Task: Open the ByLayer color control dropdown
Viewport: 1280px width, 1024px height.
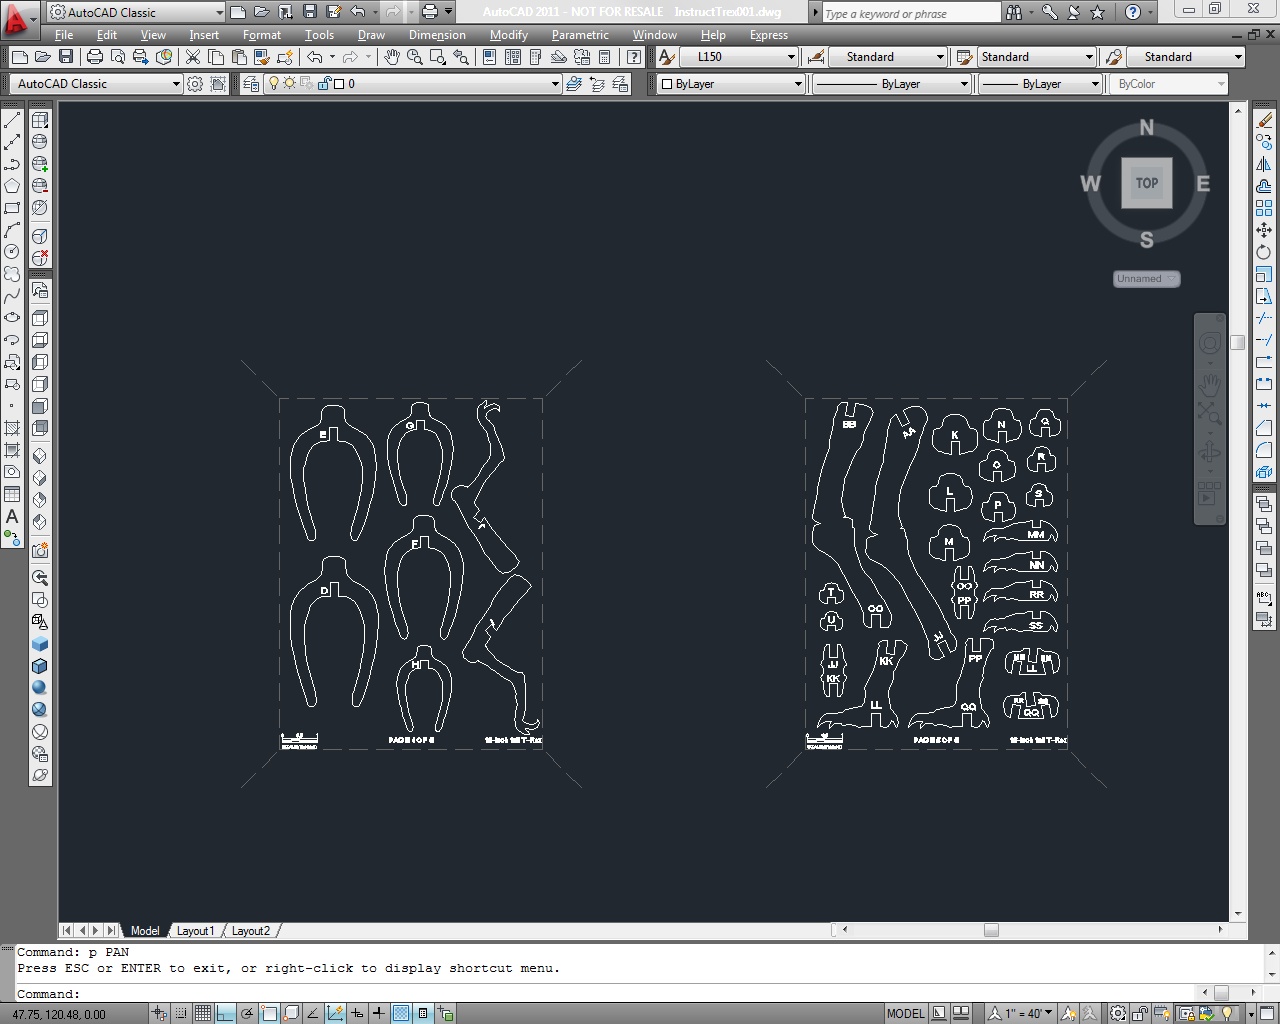Action: coord(732,84)
